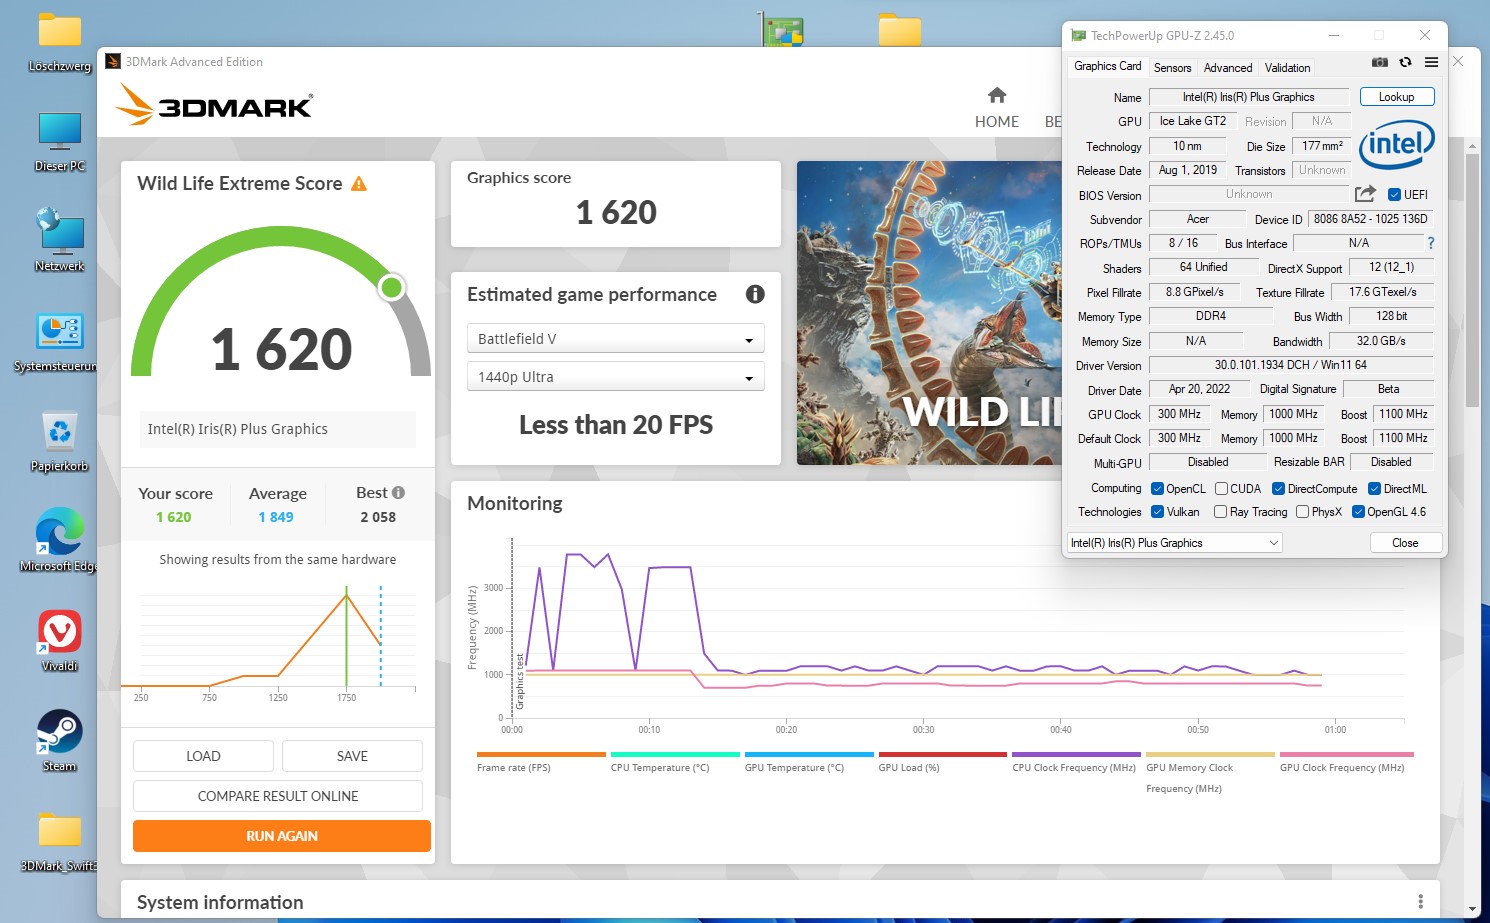Screen dimensions: 1490x923
Task: Toggle the DirectCompute checkbox
Action: pos(1278,489)
